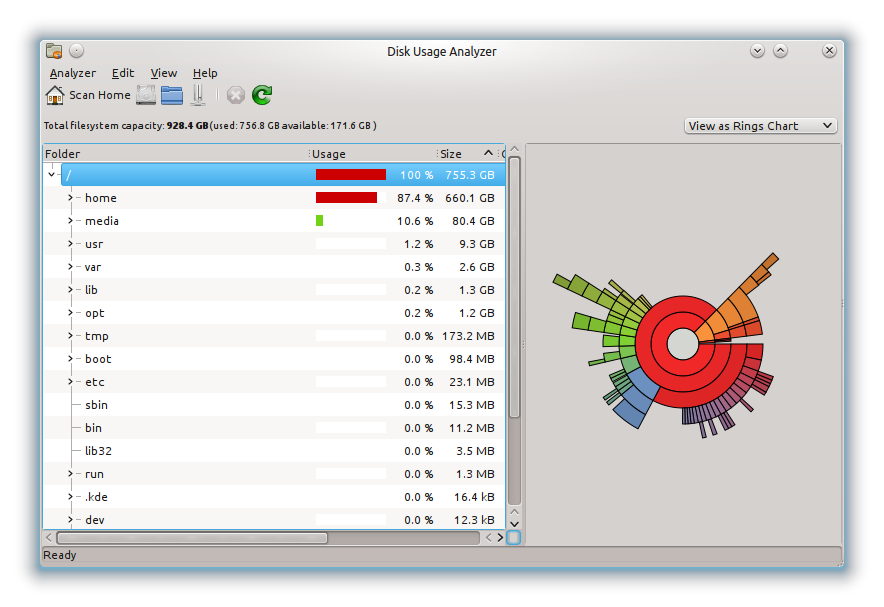
Task: Click the Ready status bar text
Action: coord(59,555)
